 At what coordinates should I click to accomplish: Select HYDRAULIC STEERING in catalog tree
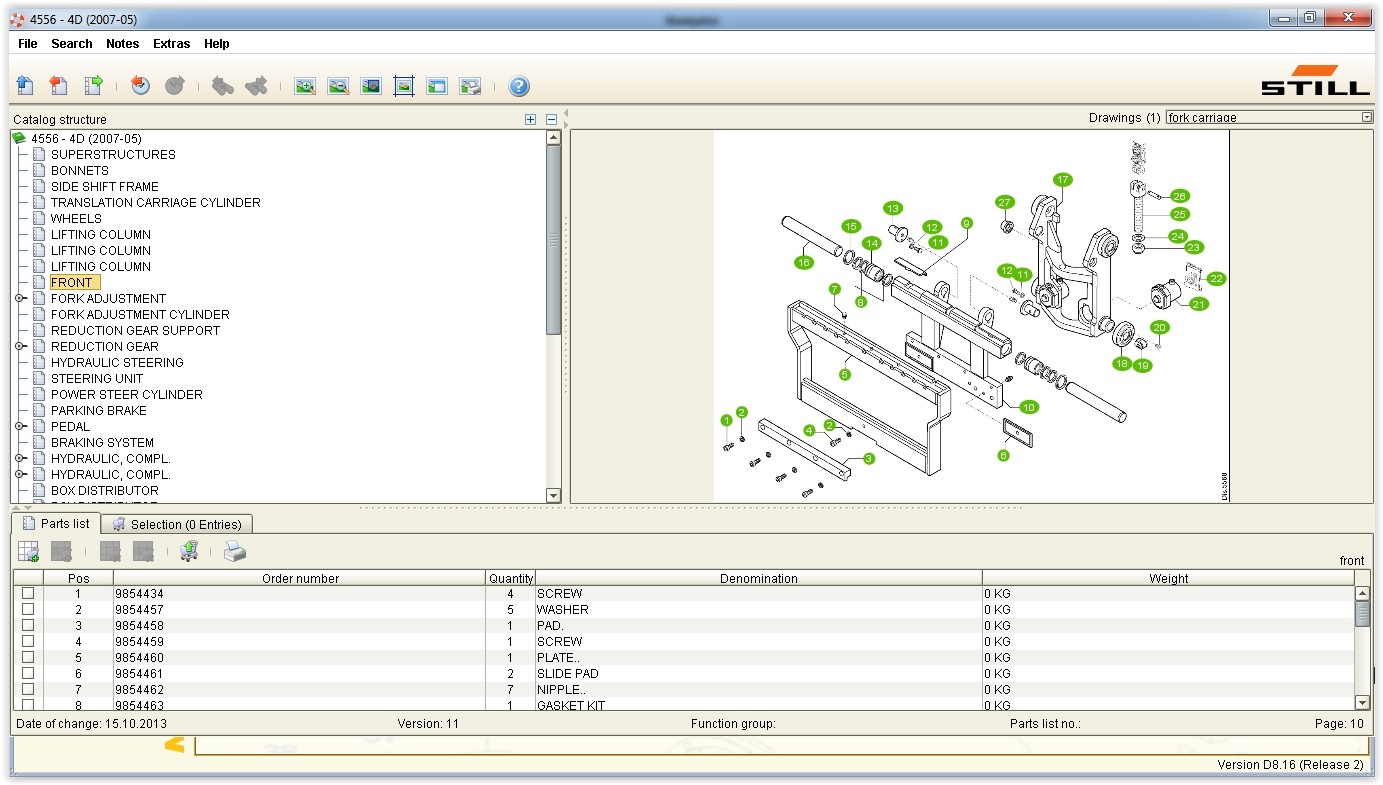(x=117, y=363)
